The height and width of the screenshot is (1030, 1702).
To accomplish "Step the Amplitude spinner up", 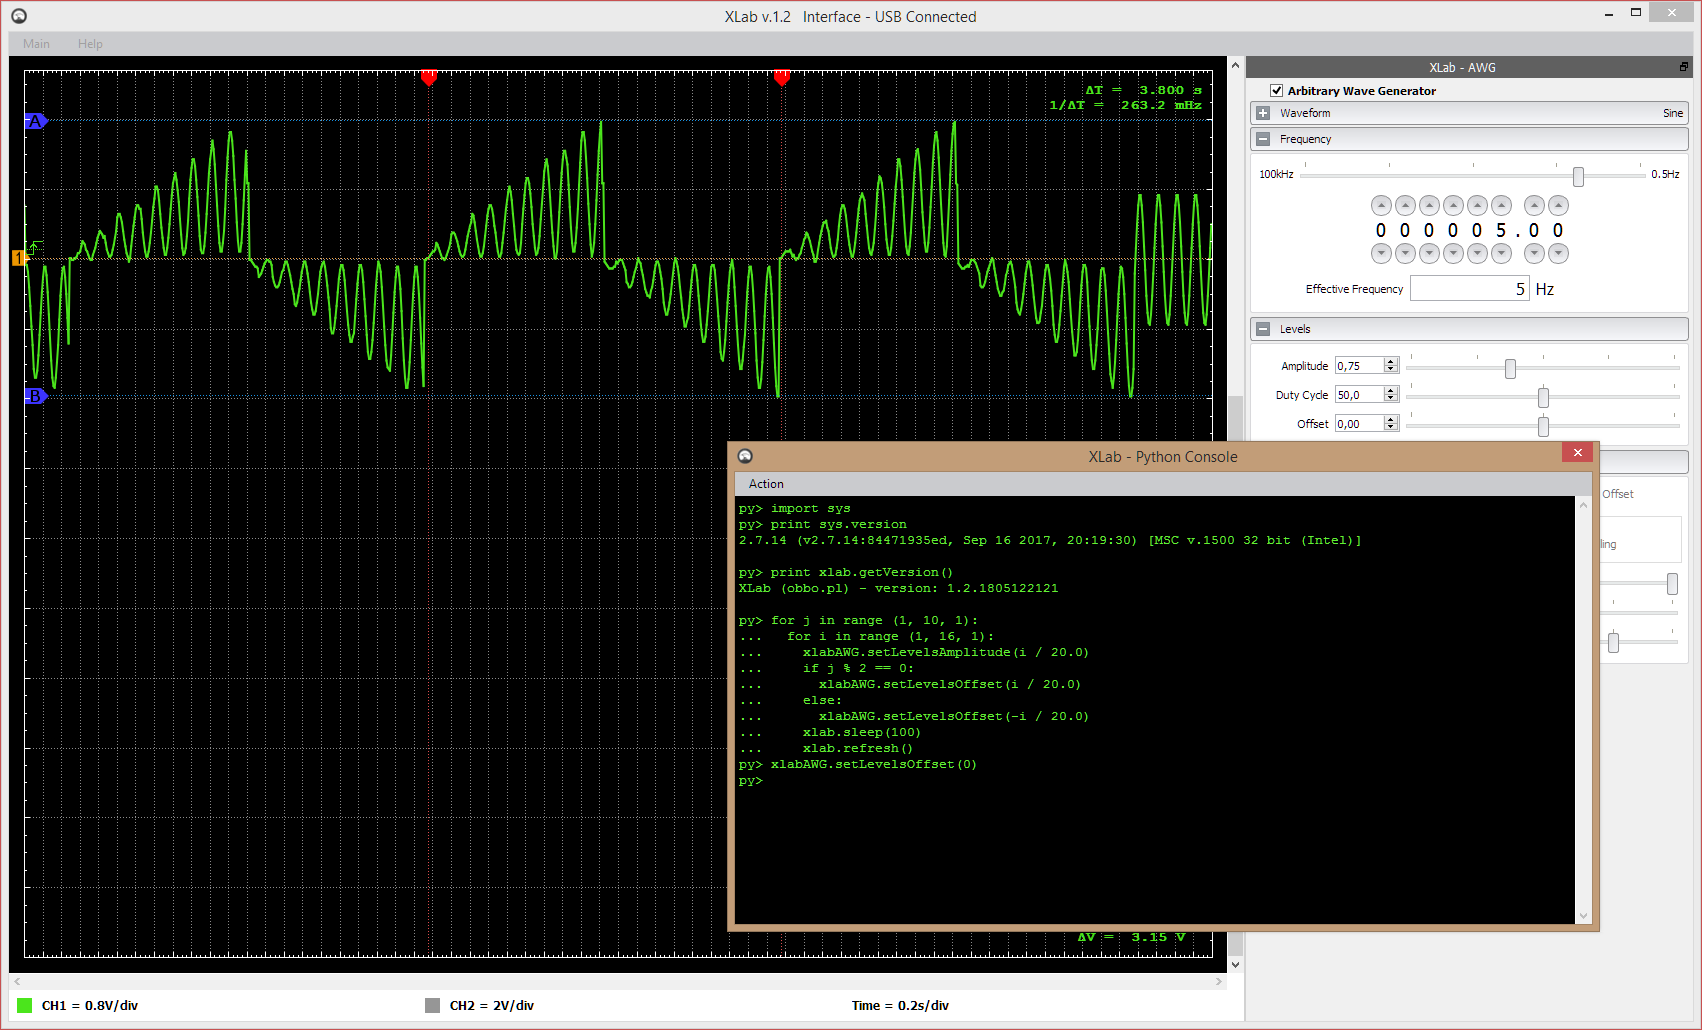I will [1390, 362].
